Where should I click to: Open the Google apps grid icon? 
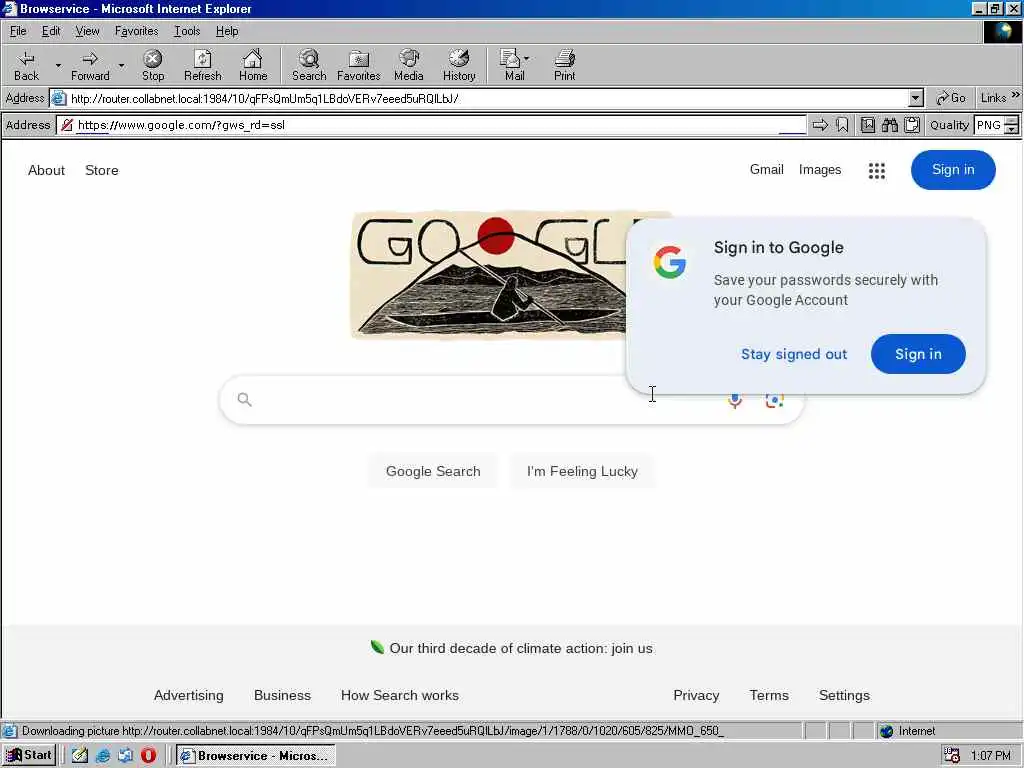876,170
